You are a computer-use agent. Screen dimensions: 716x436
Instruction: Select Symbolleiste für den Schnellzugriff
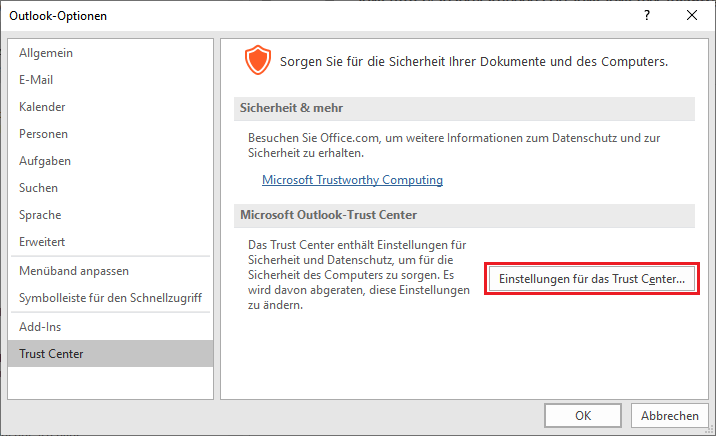(x=111, y=298)
